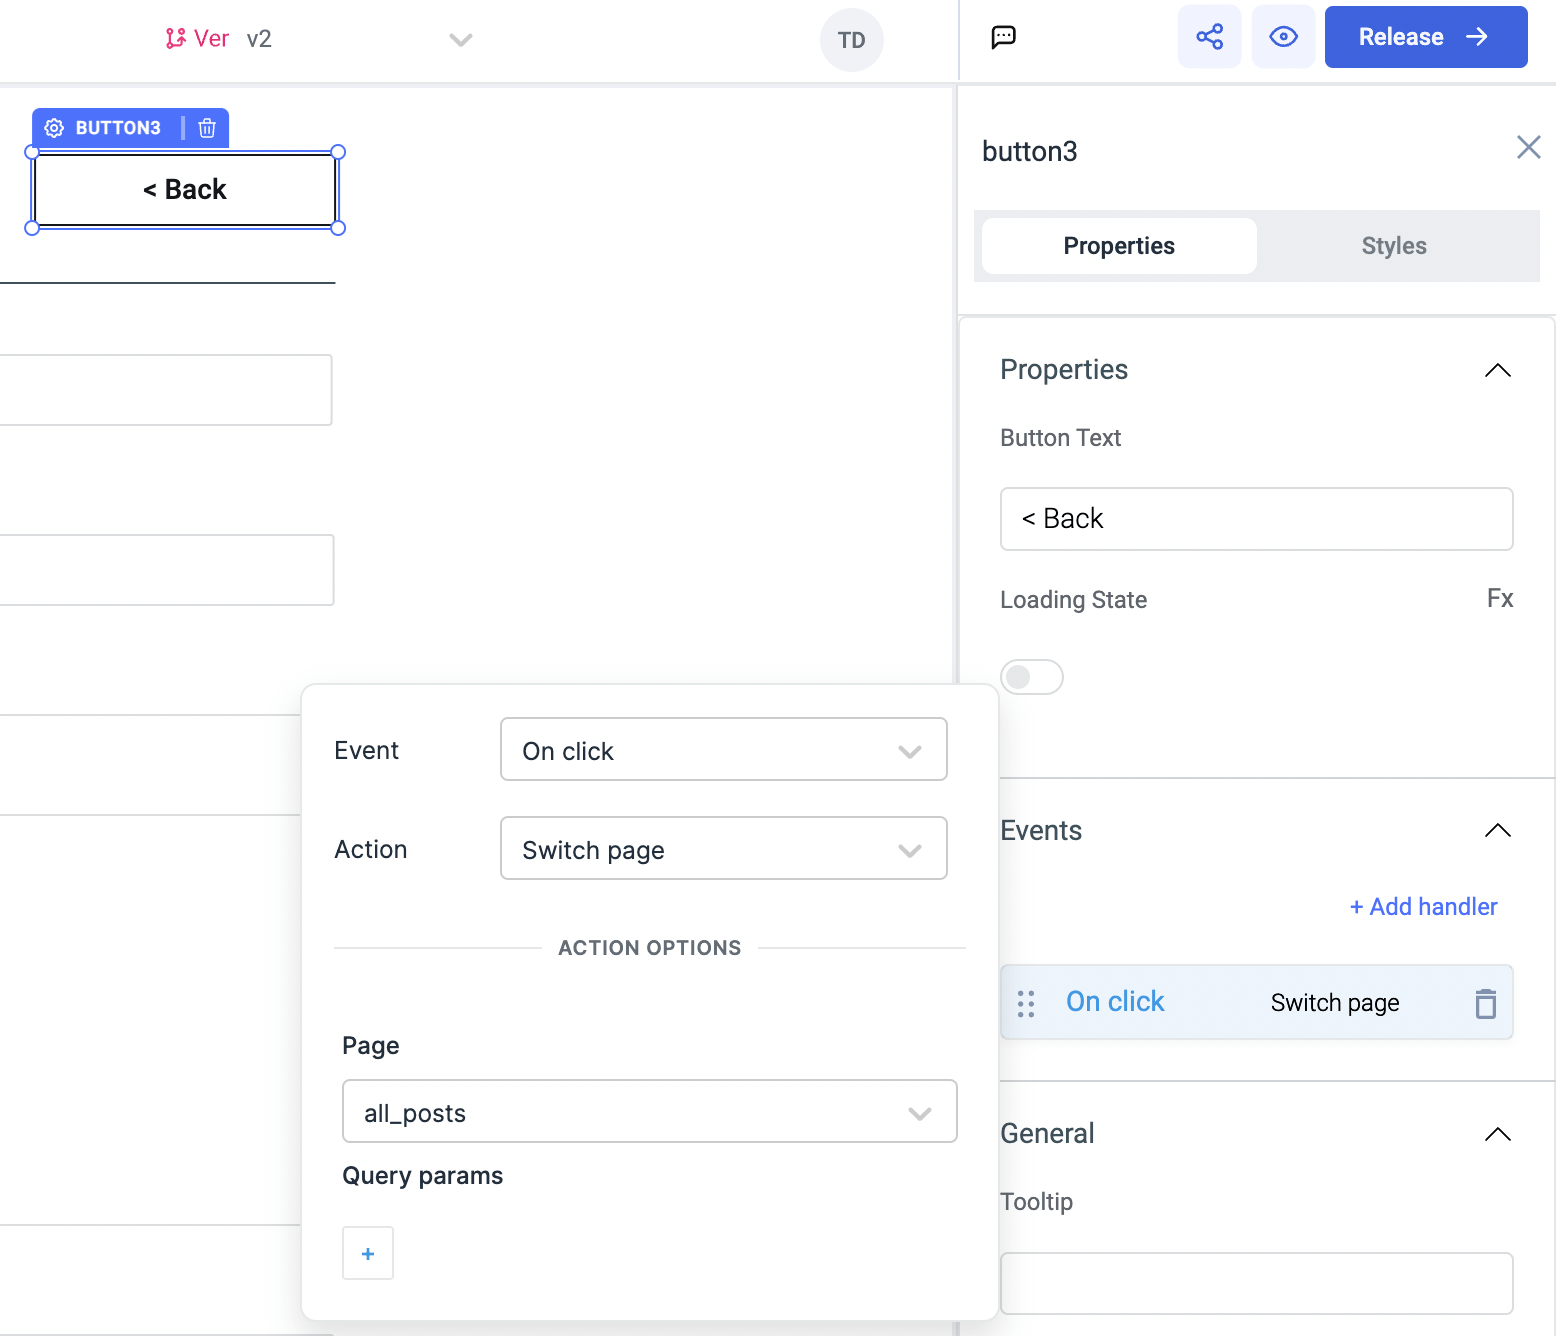Open the comments chat icon

1003,37
